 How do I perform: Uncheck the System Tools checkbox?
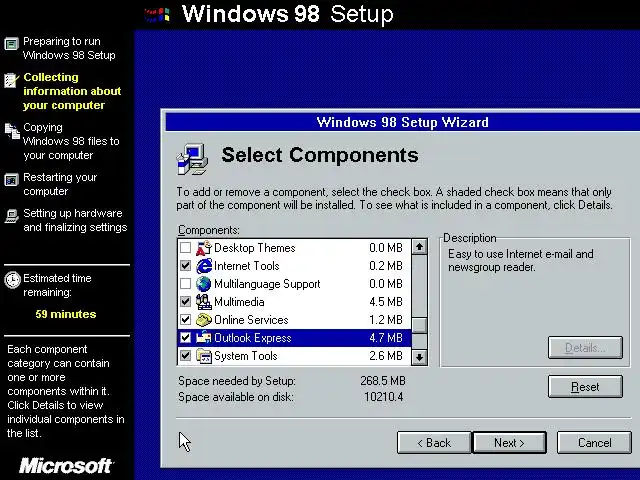pyautogui.click(x=185, y=356)
